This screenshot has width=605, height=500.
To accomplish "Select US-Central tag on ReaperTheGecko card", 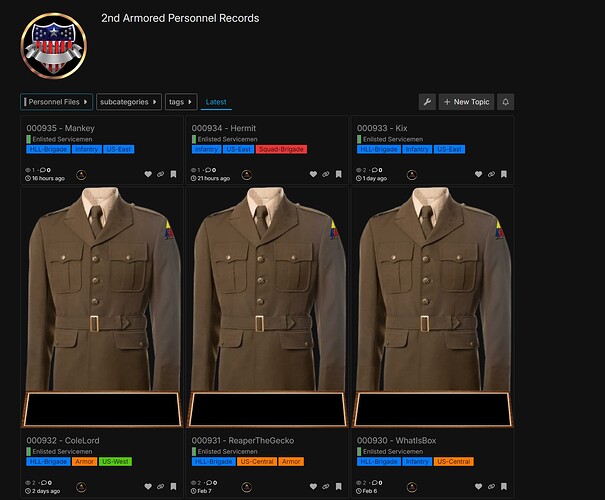I will coord(257,461).
